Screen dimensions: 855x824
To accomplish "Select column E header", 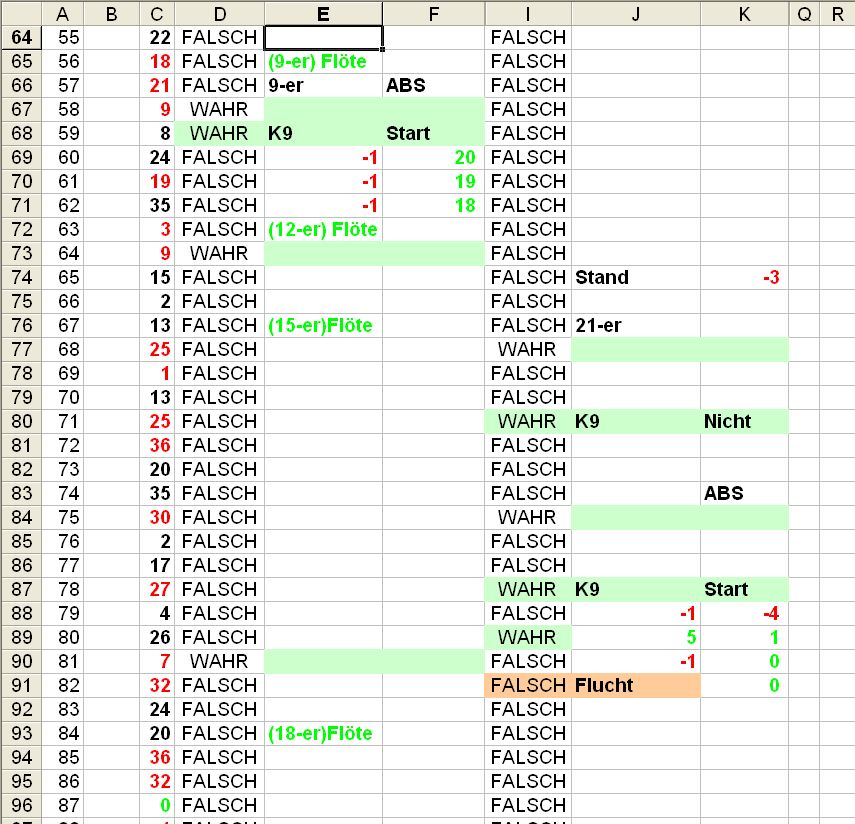I will (x=323, y=14).
